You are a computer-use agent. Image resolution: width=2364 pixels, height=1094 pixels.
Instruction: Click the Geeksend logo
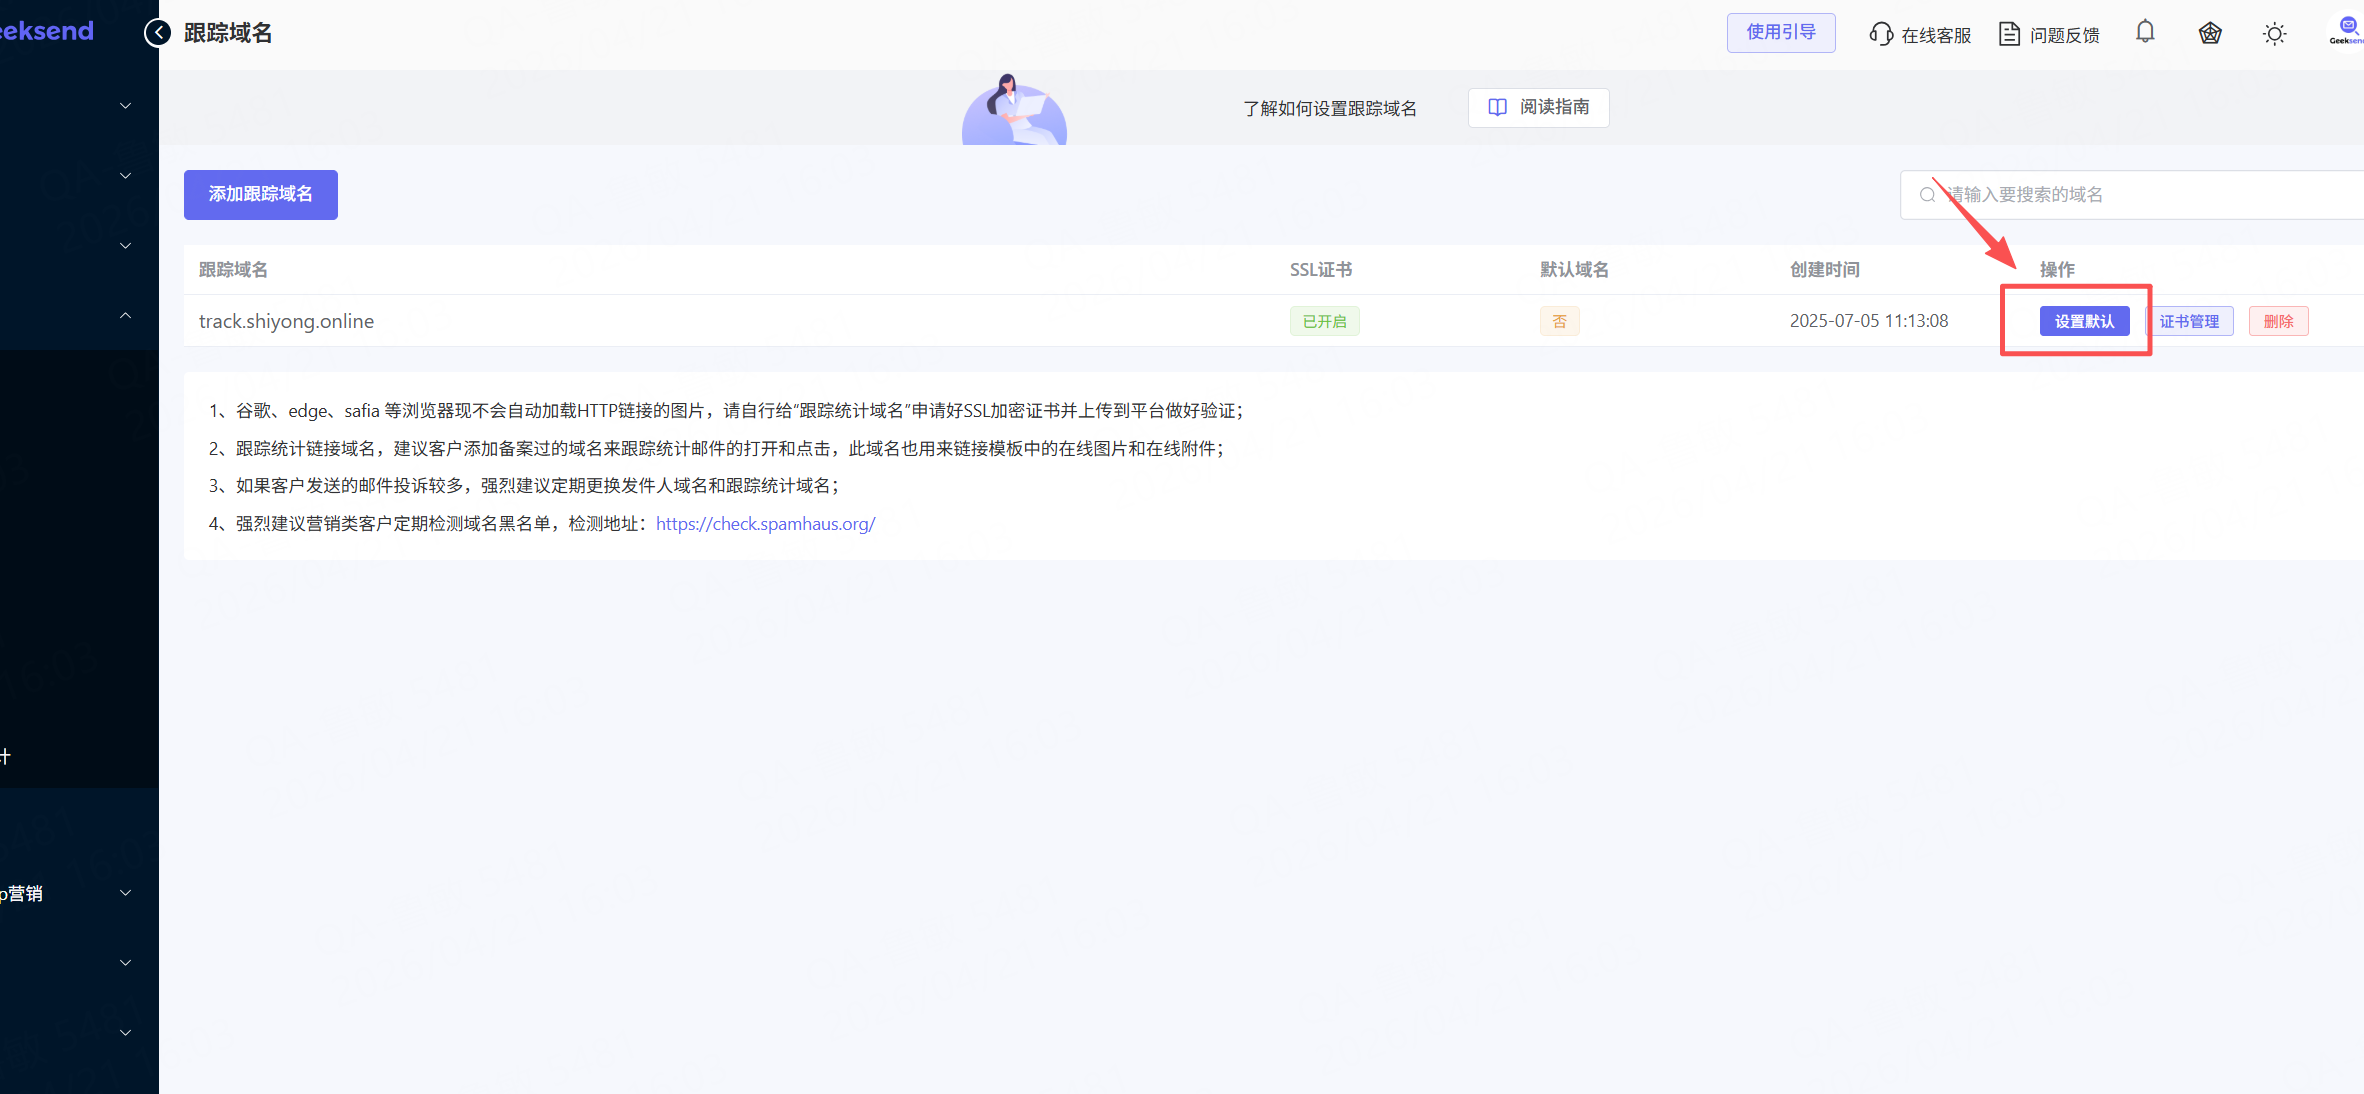[46, 31]
